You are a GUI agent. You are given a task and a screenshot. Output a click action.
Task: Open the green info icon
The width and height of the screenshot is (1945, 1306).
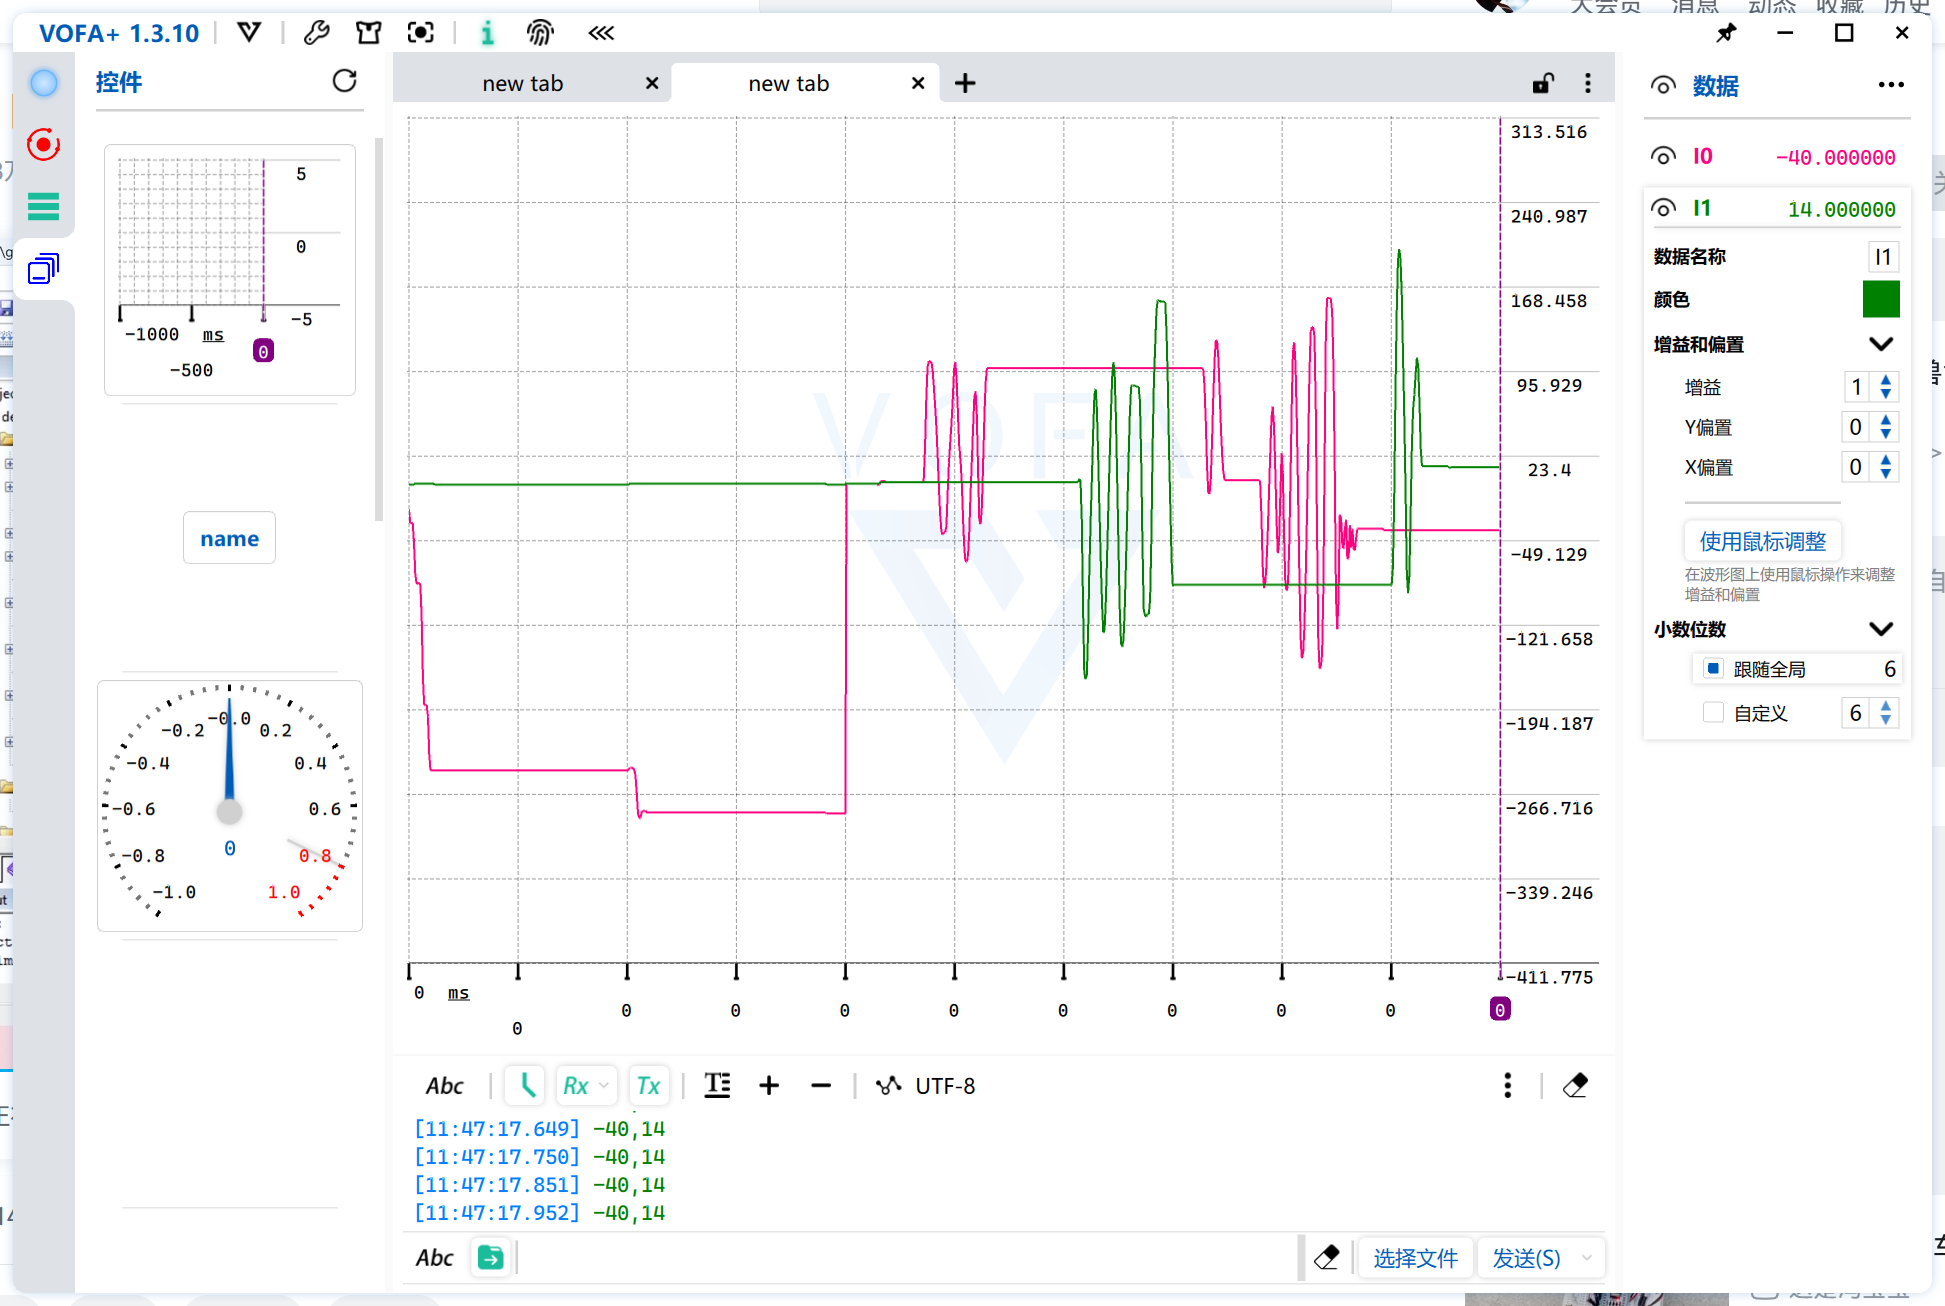(487, 33)
